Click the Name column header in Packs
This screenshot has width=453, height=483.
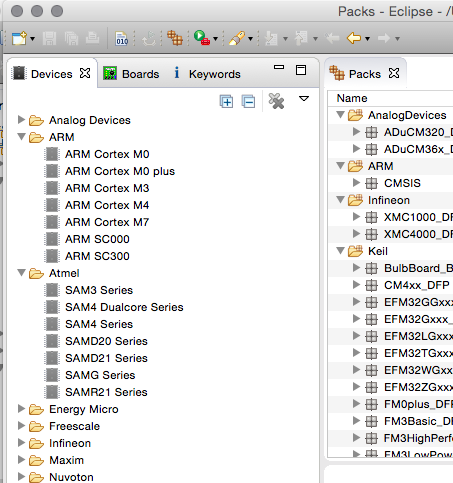click(x=390, y=98)
